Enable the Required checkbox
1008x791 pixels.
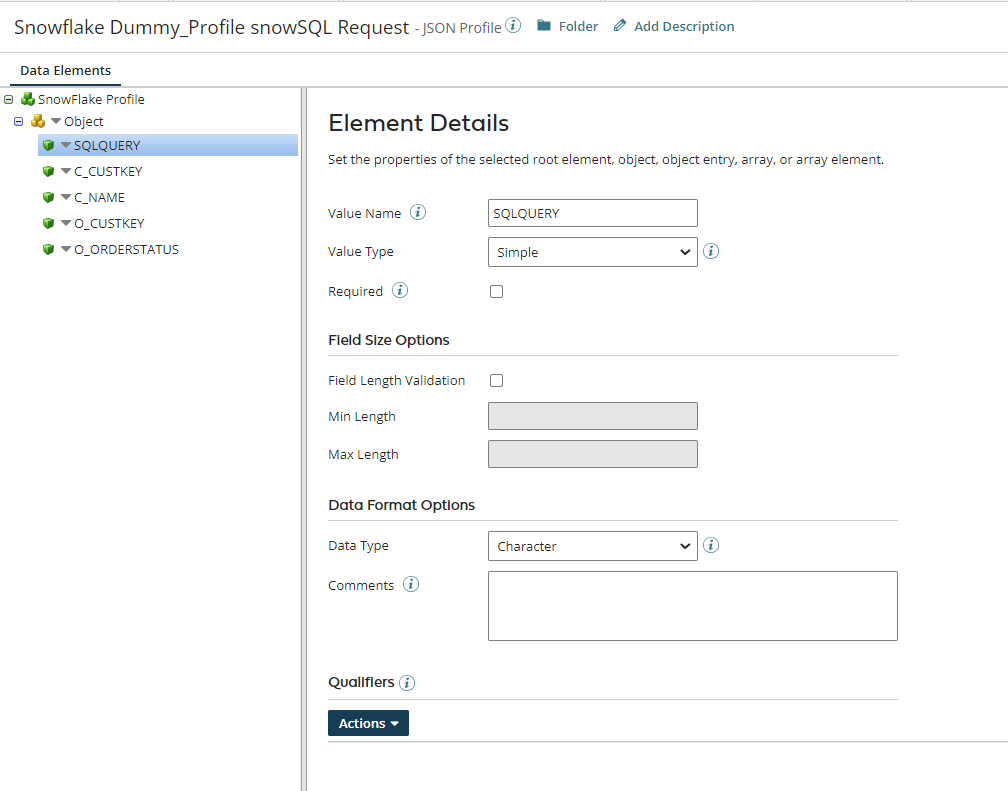(x=496, y=291)
